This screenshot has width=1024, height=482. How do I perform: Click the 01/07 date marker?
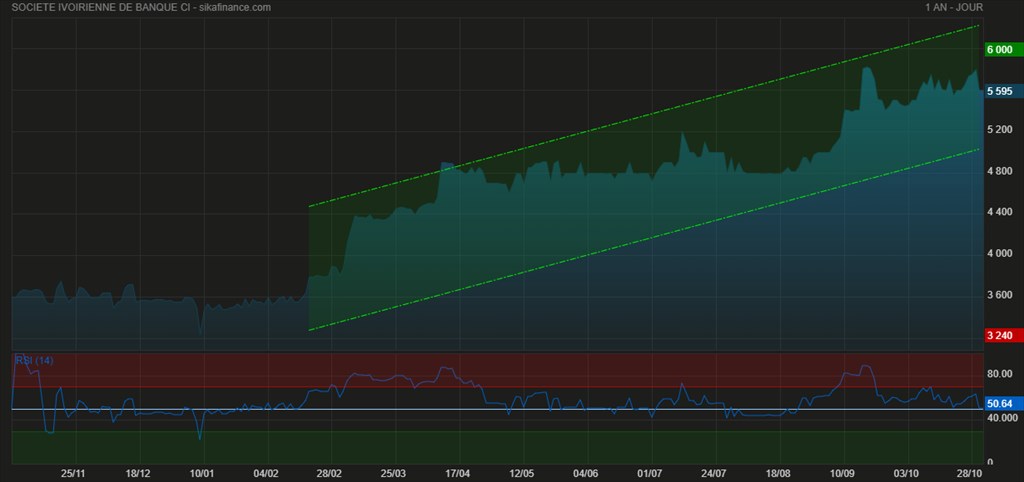[650, 472]
